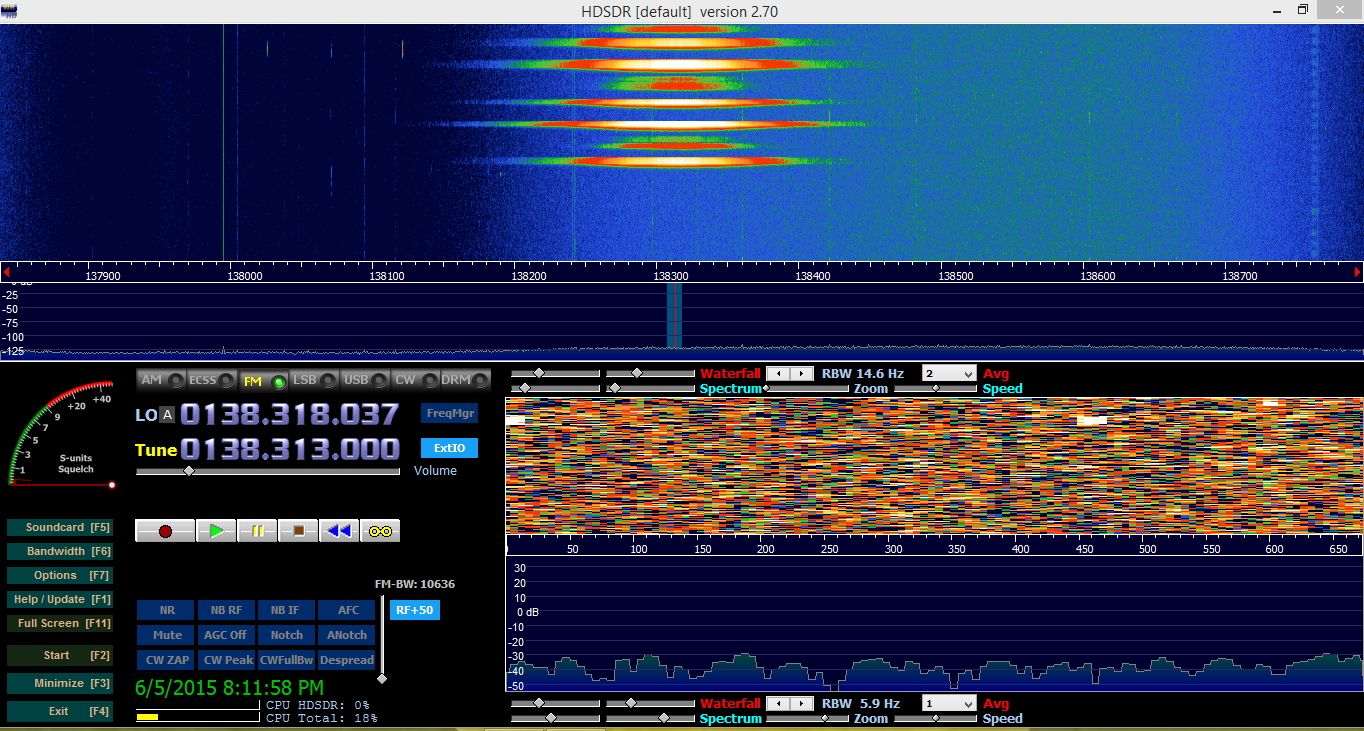Stop playback with the brown stop button
This screenshot has width=1364, height=731.
click(298, 531)
